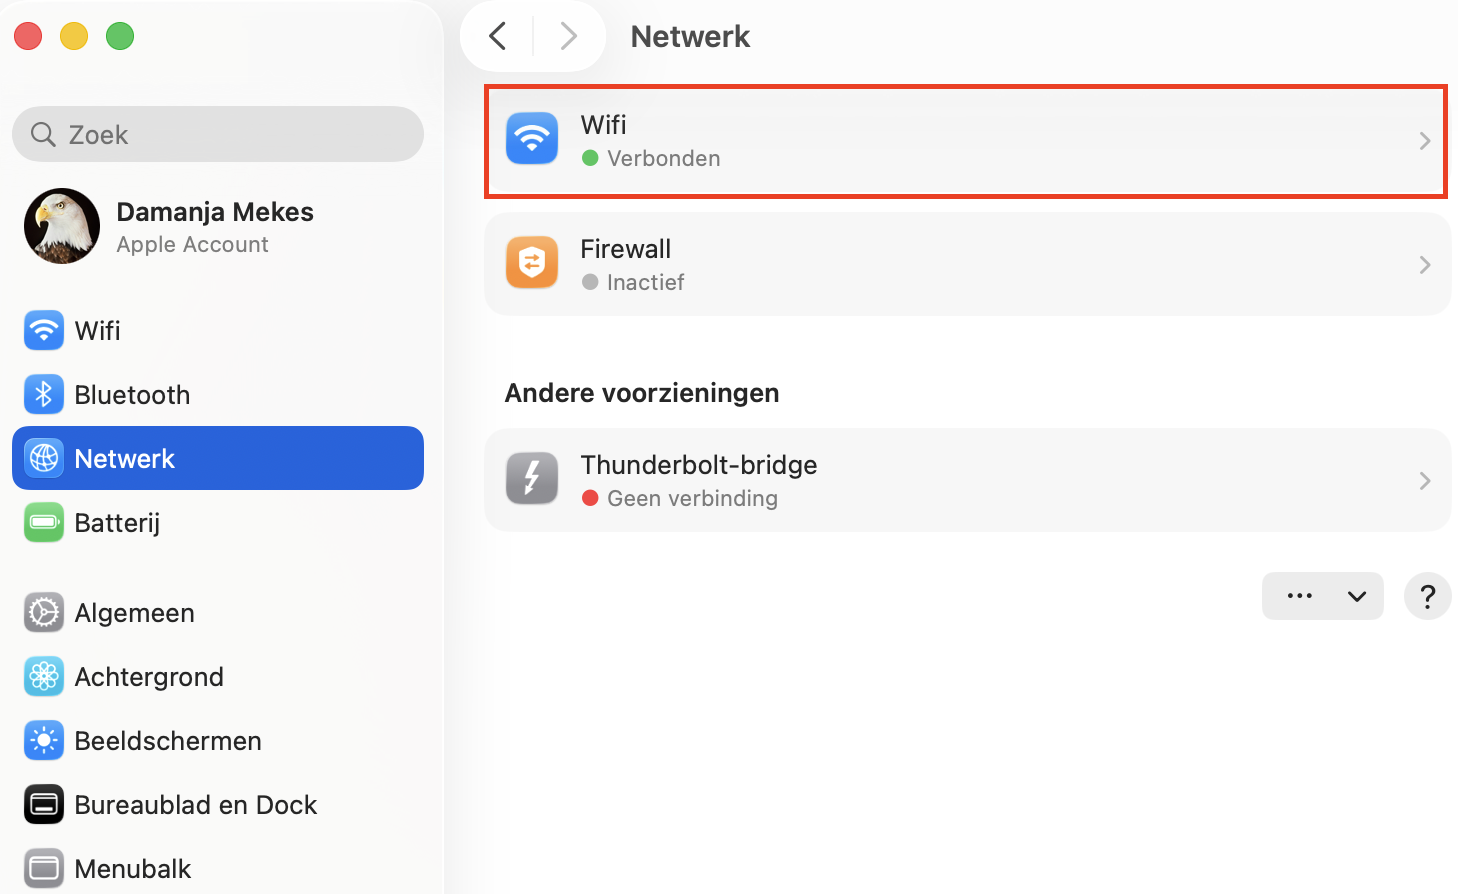Select the Achtergrond icon in the sidebar

(x=43, y=676)
